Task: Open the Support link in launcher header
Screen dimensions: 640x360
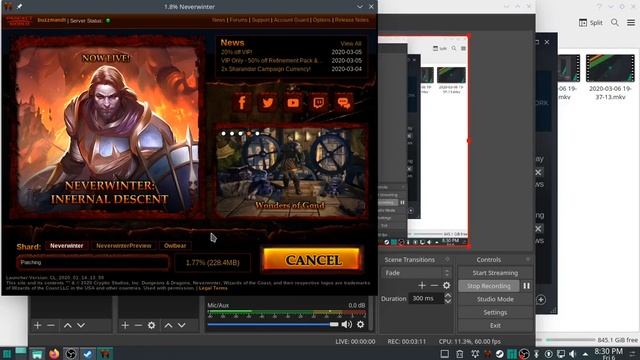Action: pyautogui.click(x=261, y=20)
